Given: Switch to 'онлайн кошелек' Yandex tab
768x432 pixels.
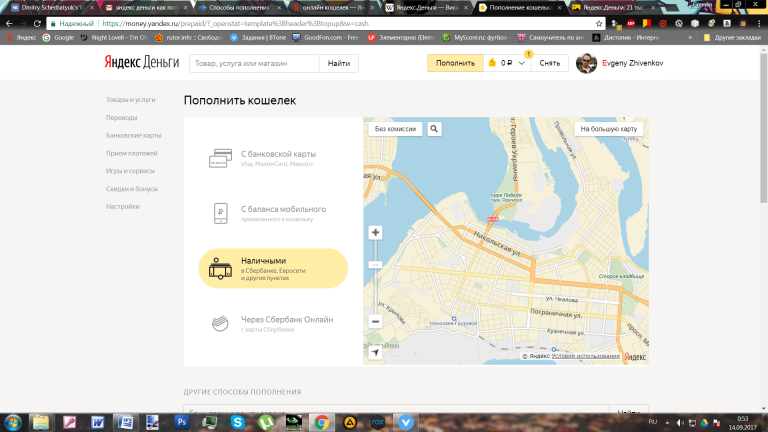Looking at the screenshot, I should tap(333, 7).
